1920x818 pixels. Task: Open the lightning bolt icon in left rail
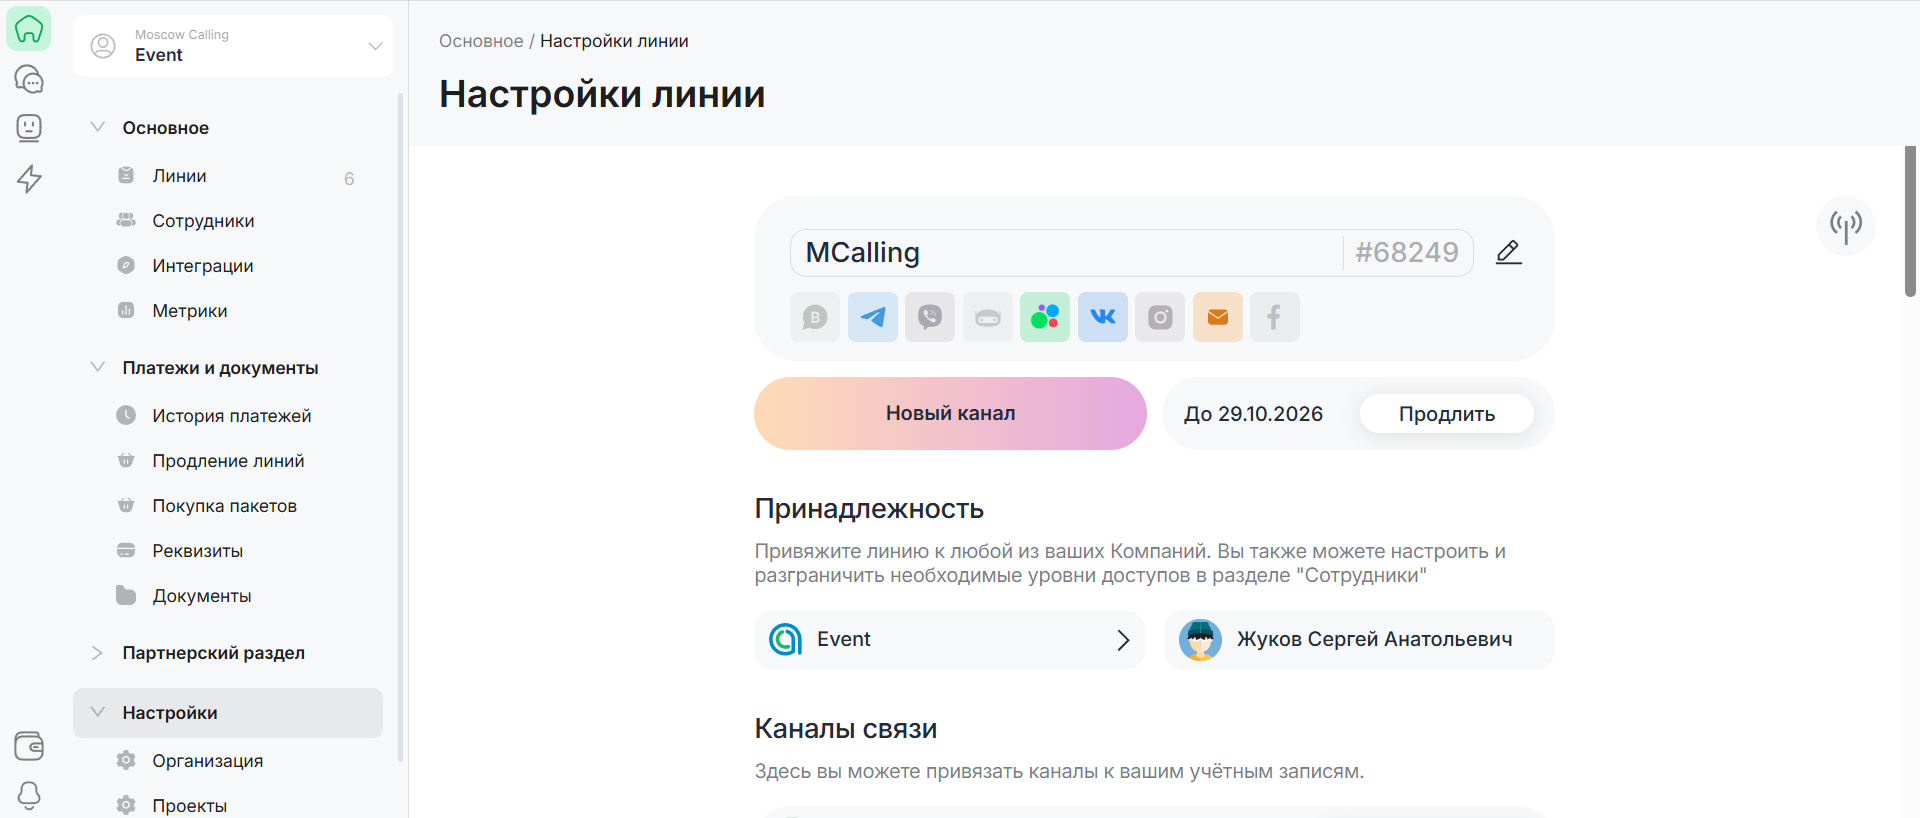coord(29,179)
